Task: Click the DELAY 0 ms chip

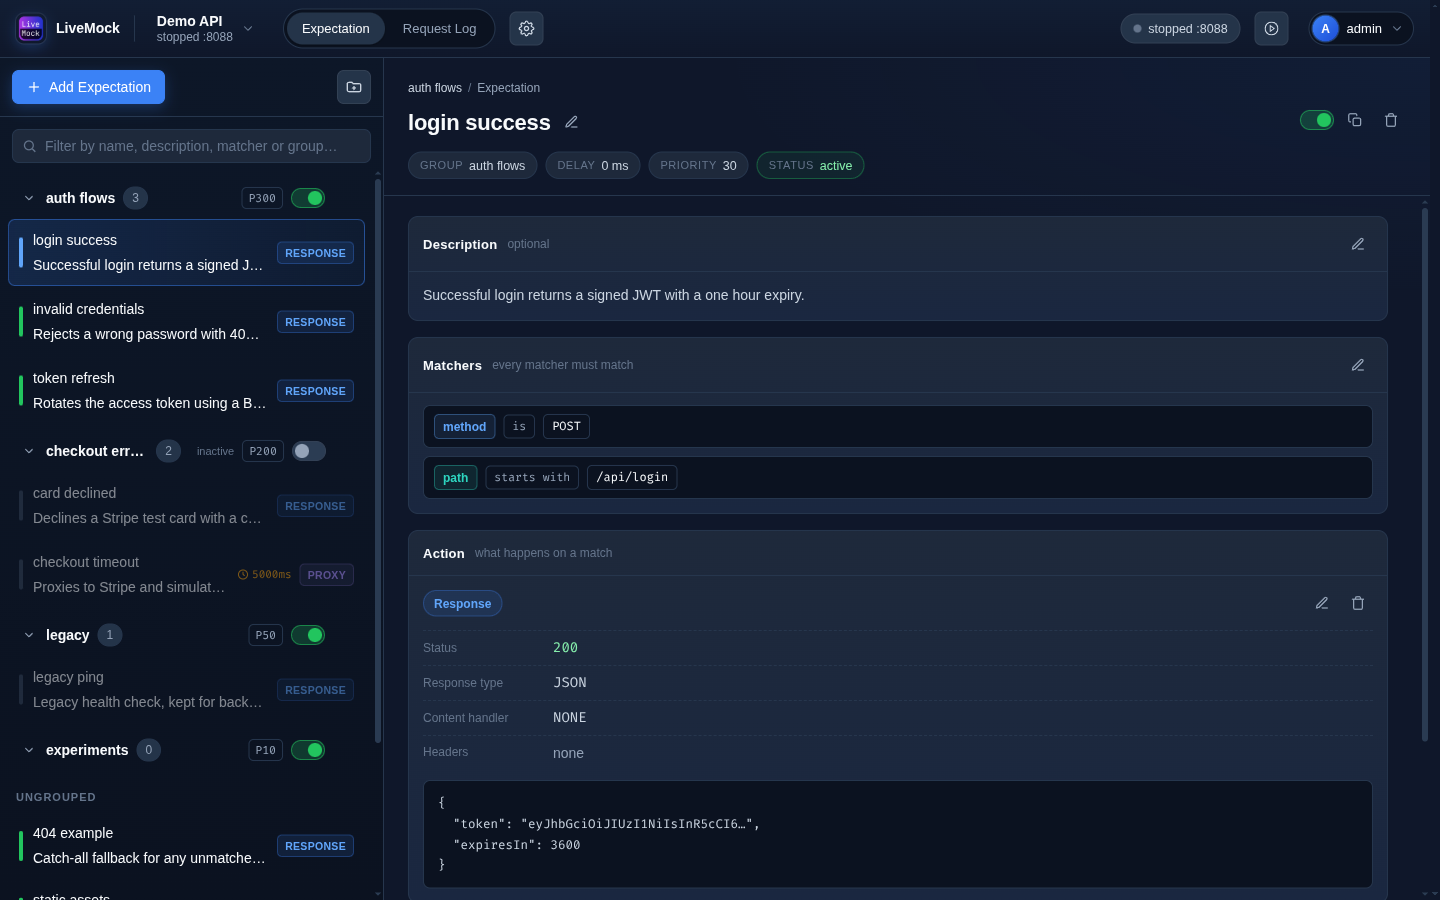Action: pos(592,165)
